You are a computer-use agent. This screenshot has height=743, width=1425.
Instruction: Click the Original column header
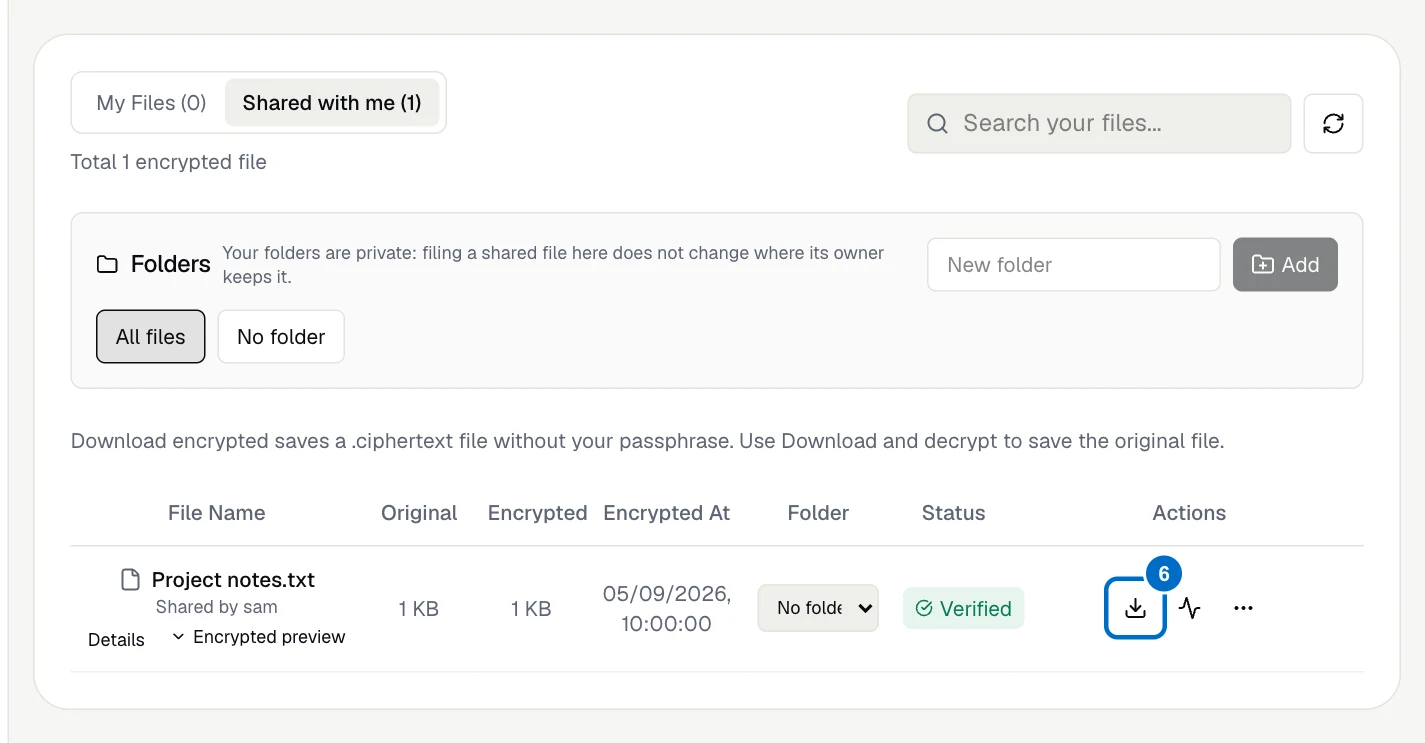419,513
